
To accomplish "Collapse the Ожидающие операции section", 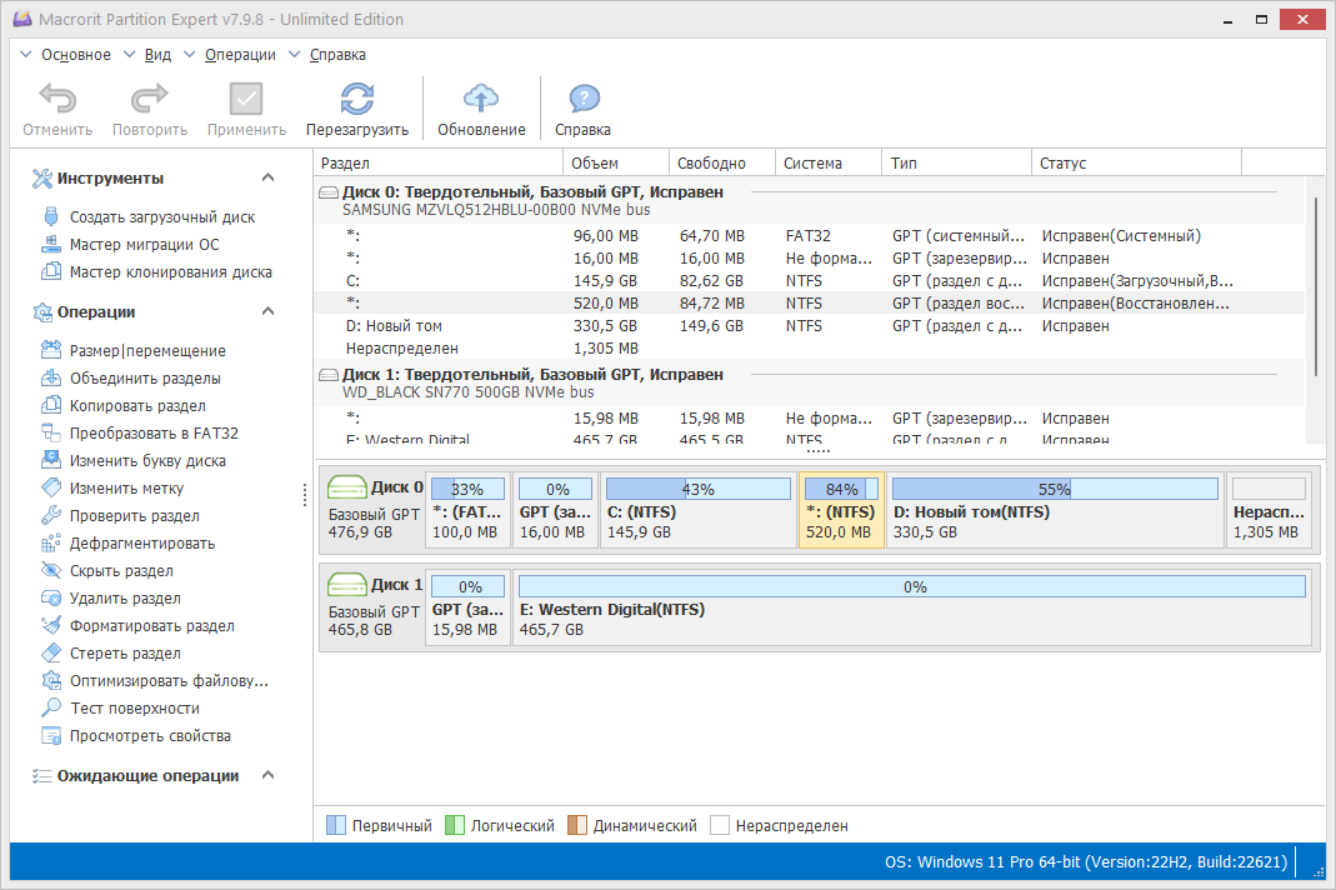I will 268,776.
